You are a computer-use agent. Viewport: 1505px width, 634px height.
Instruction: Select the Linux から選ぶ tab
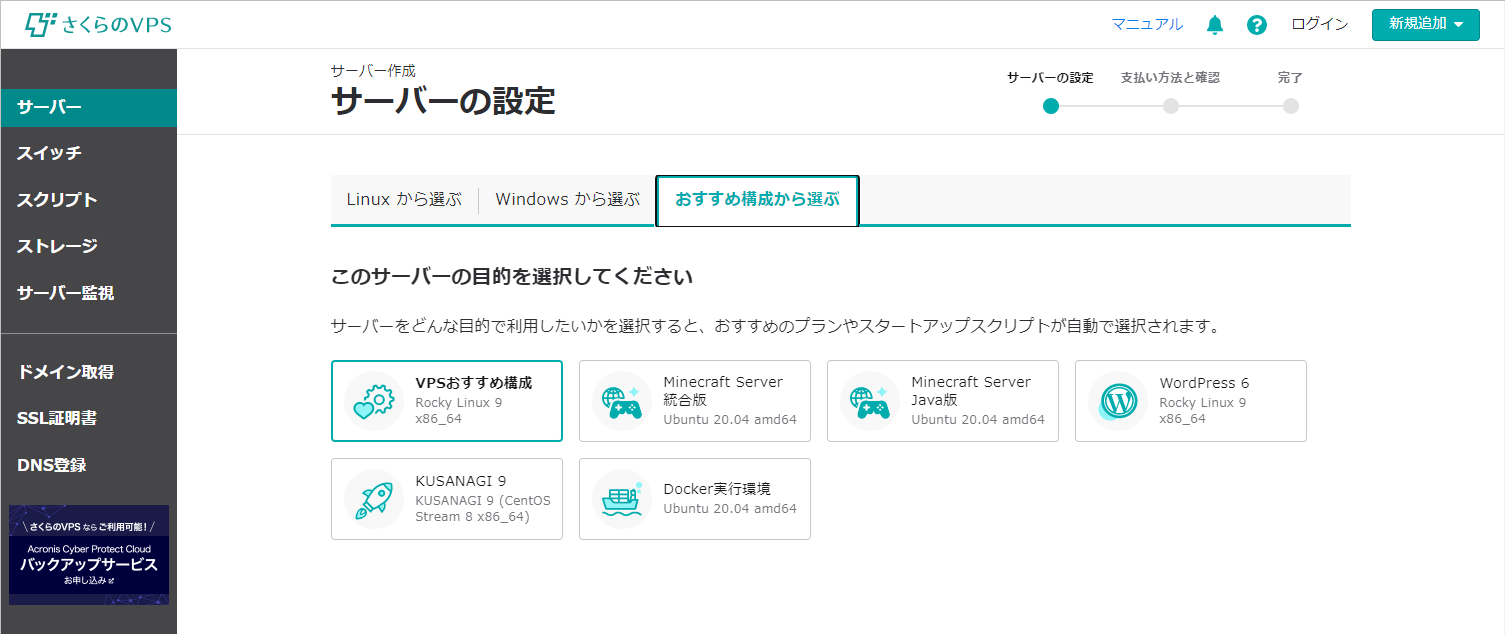point(404,199)
